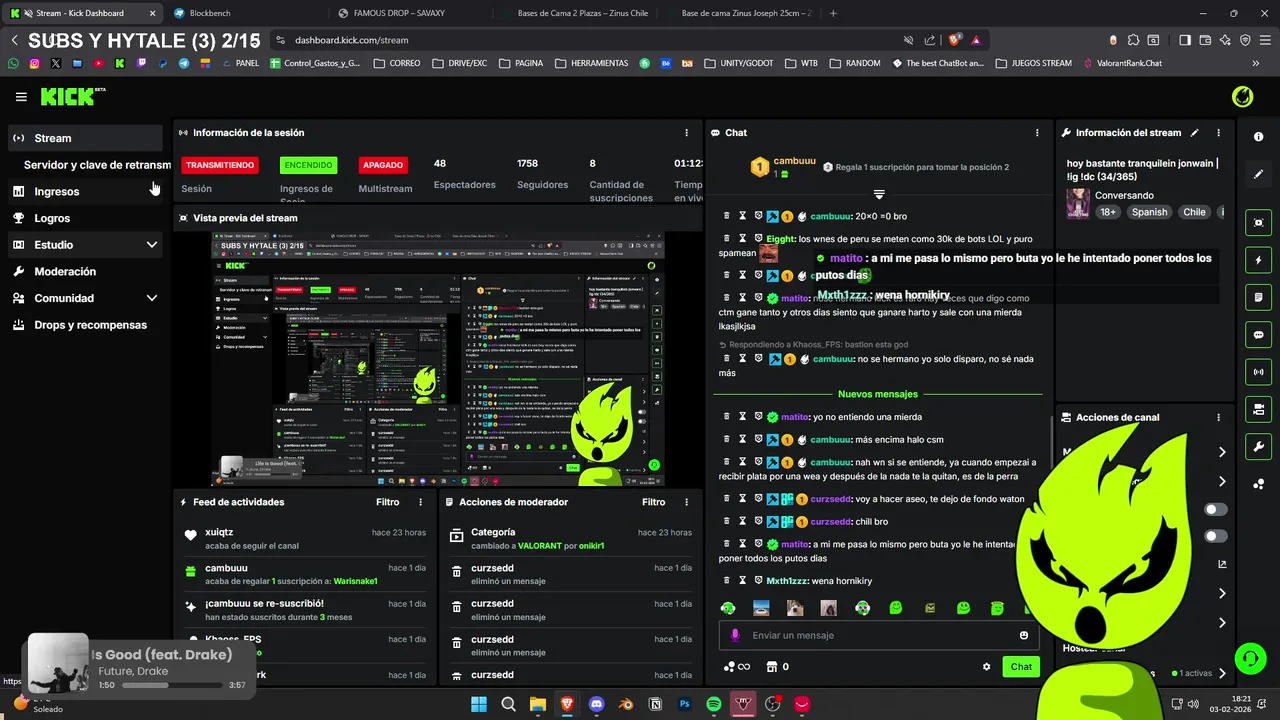Select the first green headset emote

click(x=728, y=607)
